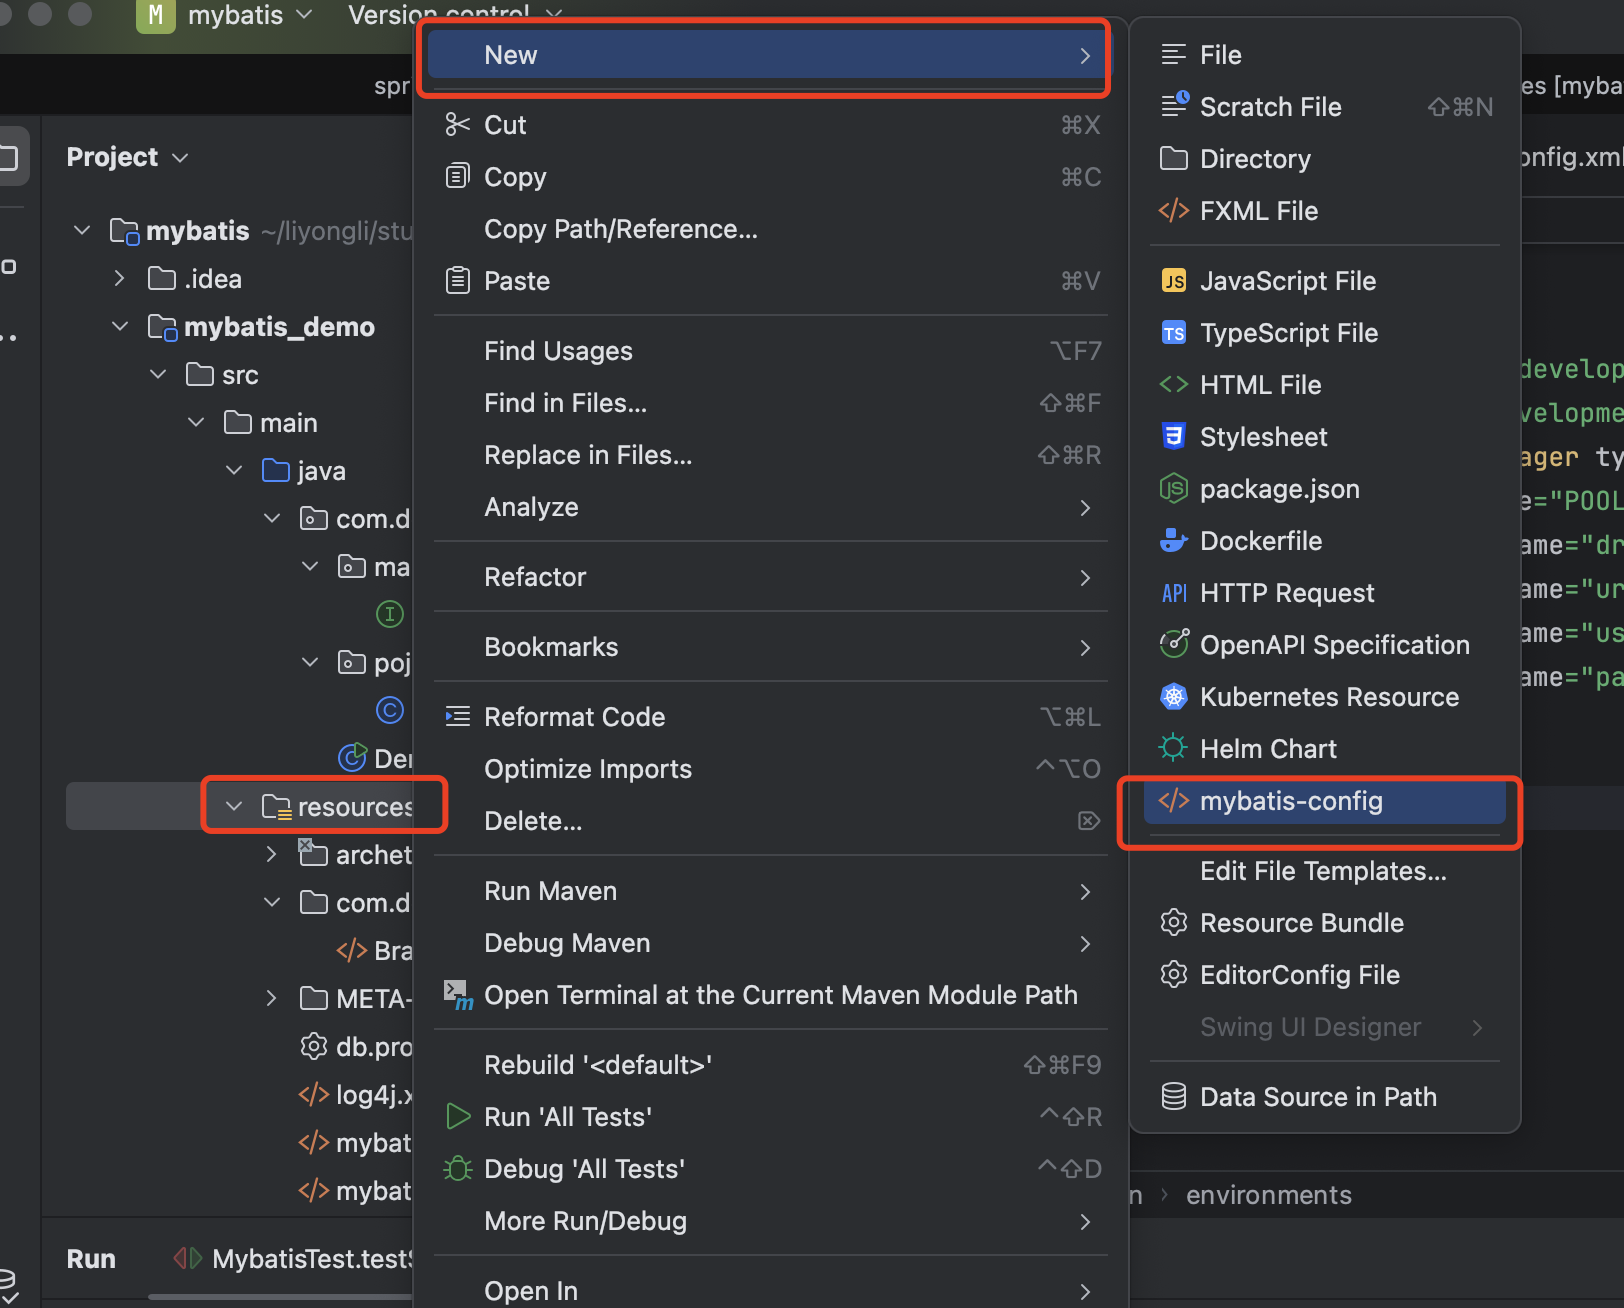The height and width of the screenshot is (1308, 1624).
Task: Click the HTTP Request API icon
Action: 1174,593
